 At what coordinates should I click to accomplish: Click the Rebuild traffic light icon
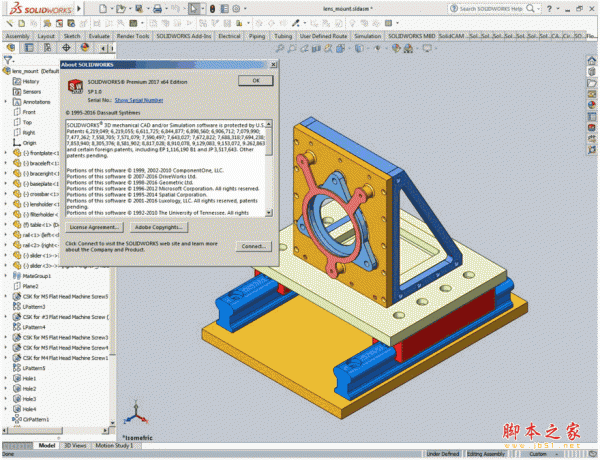213,8
